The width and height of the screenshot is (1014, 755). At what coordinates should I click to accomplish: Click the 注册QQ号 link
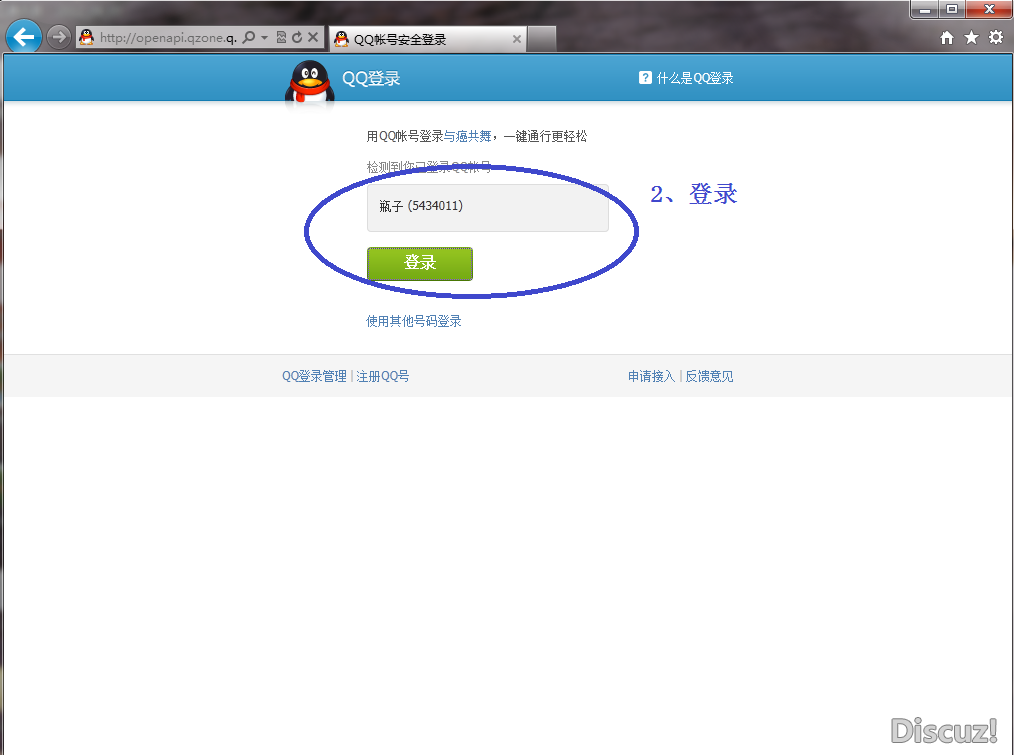tap(383, 376)
